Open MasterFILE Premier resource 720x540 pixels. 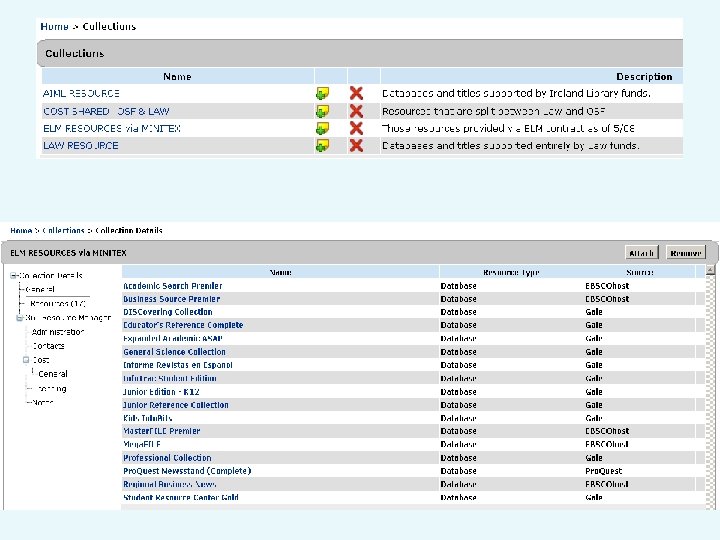coord(162,431)
